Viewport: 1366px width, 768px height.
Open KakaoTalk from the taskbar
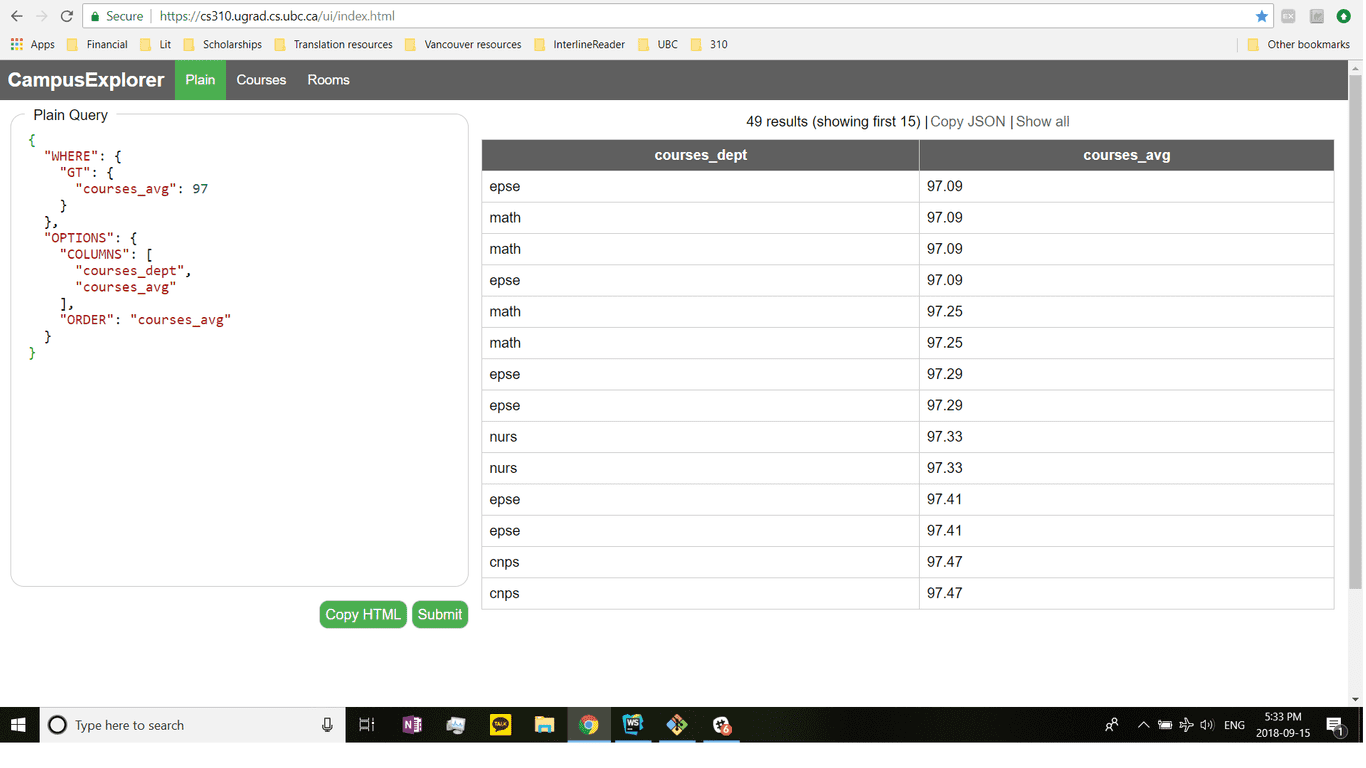tap(500, 725)
